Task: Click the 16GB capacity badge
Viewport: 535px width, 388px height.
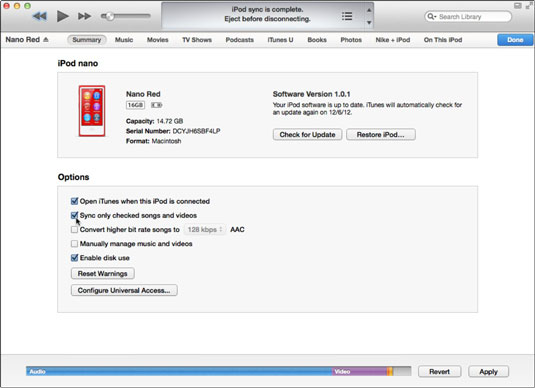Action: point(135,105)
